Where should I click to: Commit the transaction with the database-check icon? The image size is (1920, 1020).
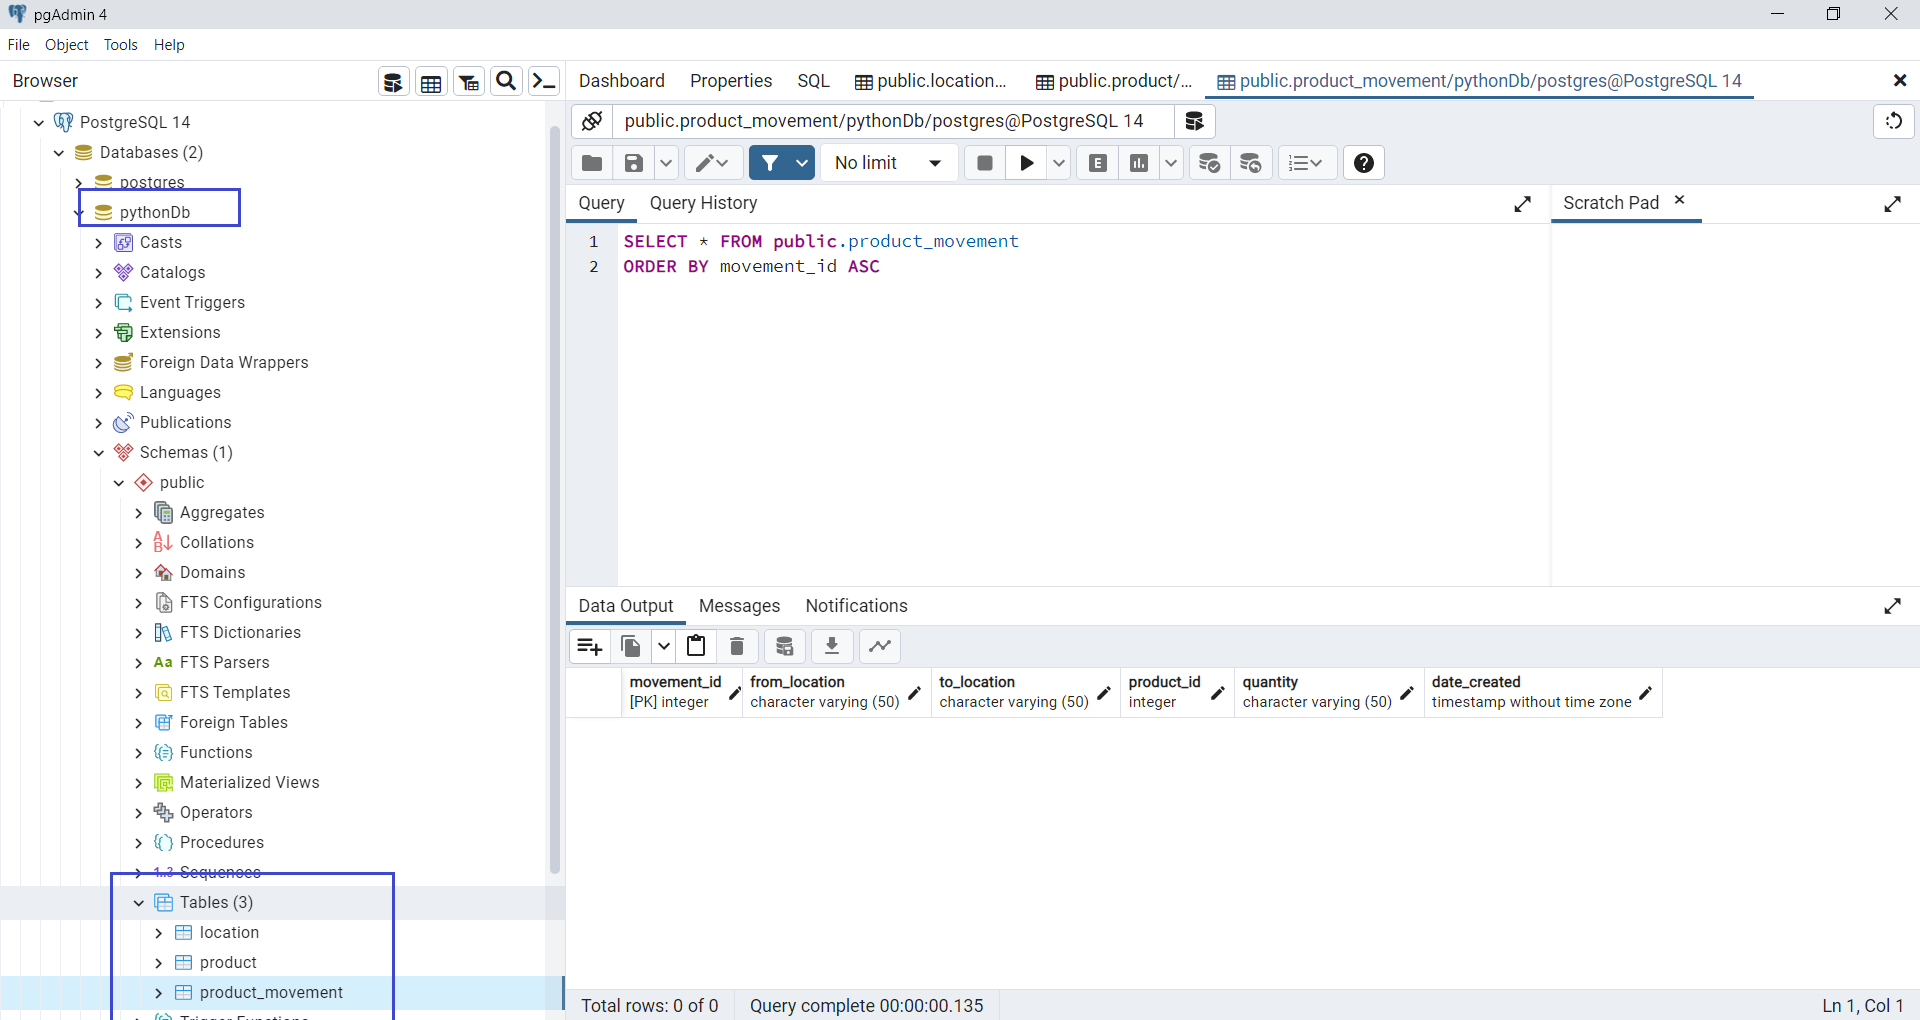point(1210,162)
